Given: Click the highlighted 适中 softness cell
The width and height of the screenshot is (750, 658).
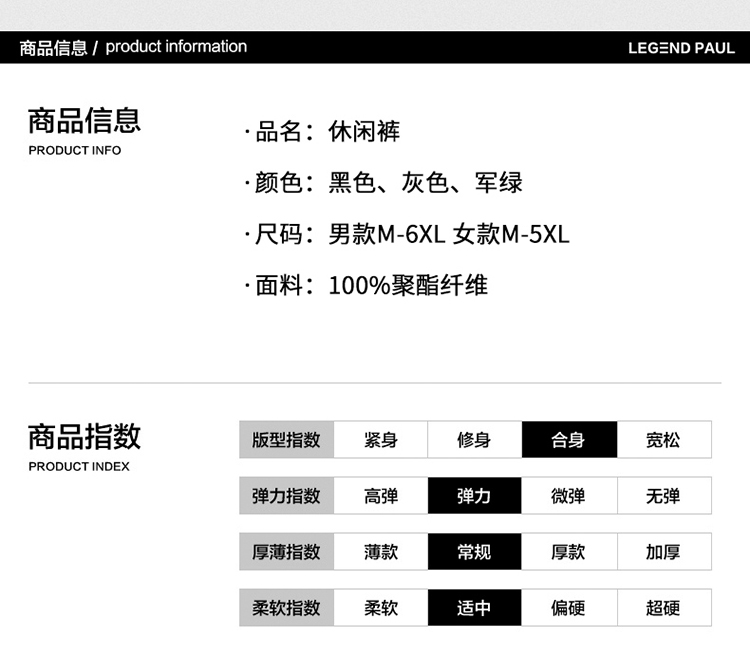Looking at the screenshot, I should (474, 608).
